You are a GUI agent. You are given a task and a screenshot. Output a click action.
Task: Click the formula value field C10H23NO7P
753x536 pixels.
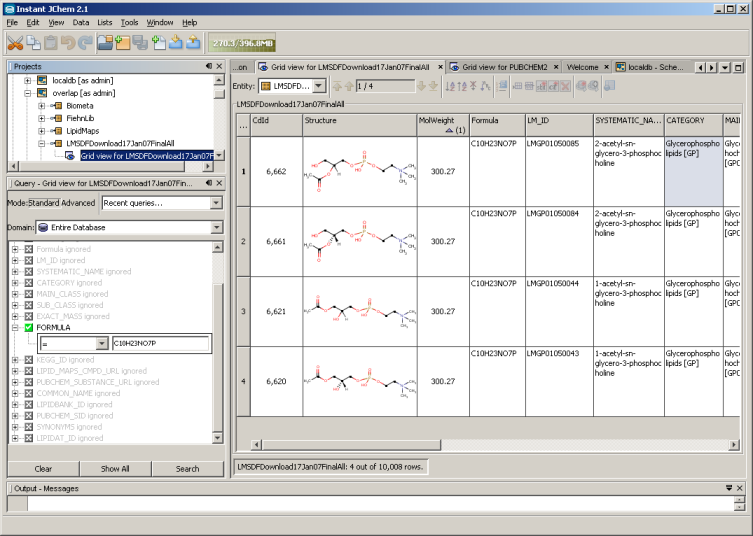[161, 343]
